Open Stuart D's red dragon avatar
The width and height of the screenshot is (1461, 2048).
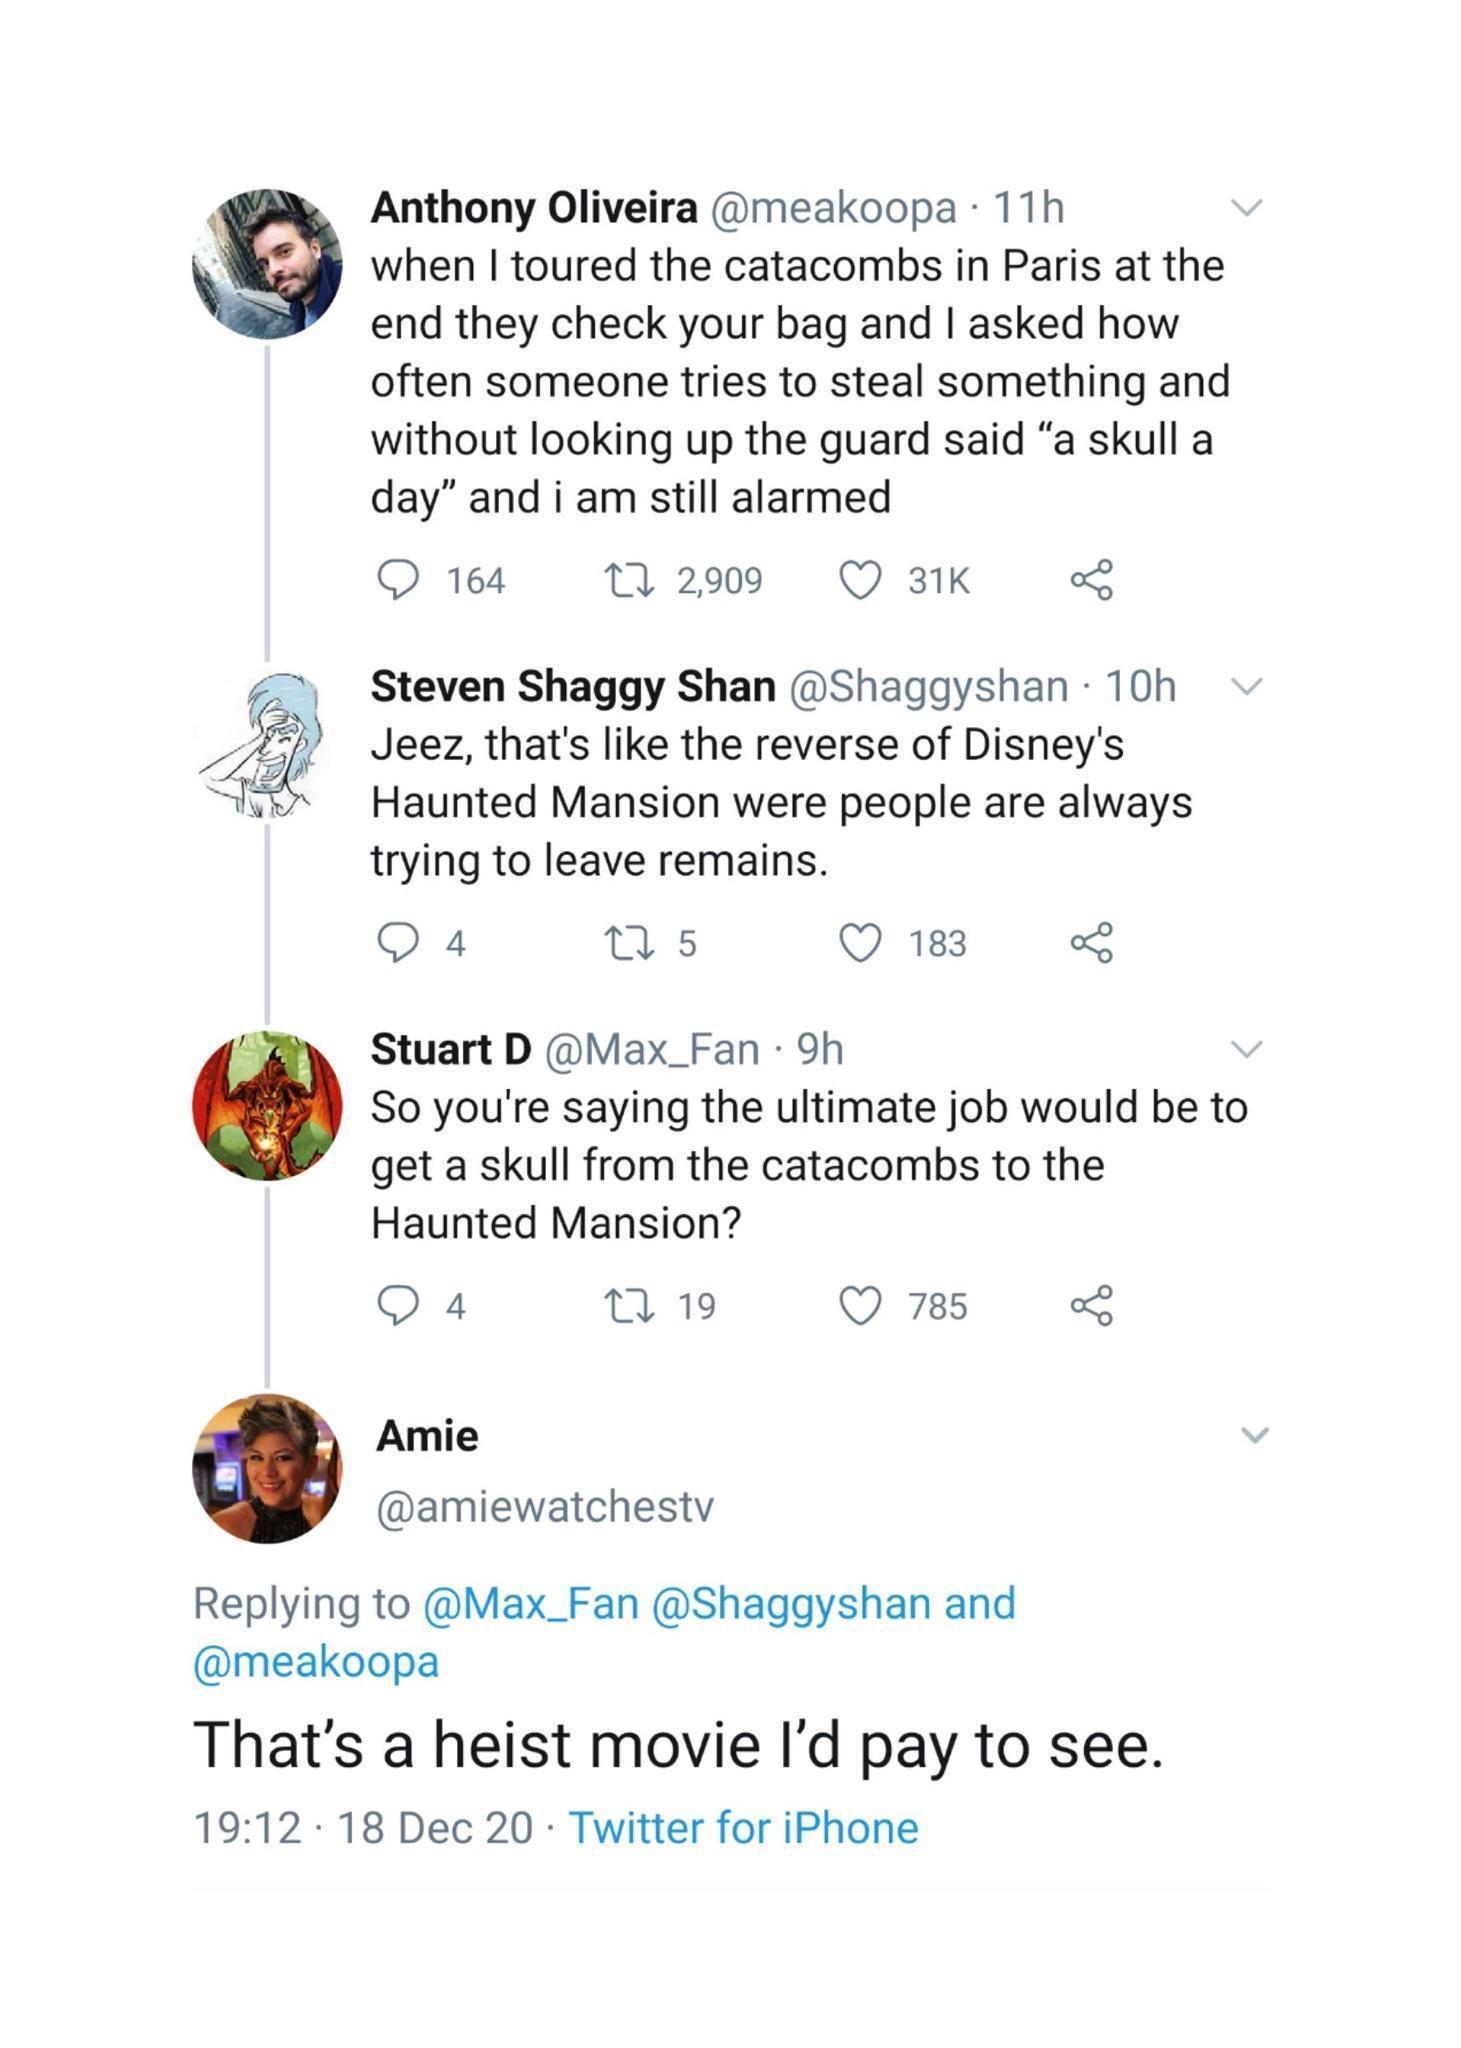click(x=267, y=1105)
